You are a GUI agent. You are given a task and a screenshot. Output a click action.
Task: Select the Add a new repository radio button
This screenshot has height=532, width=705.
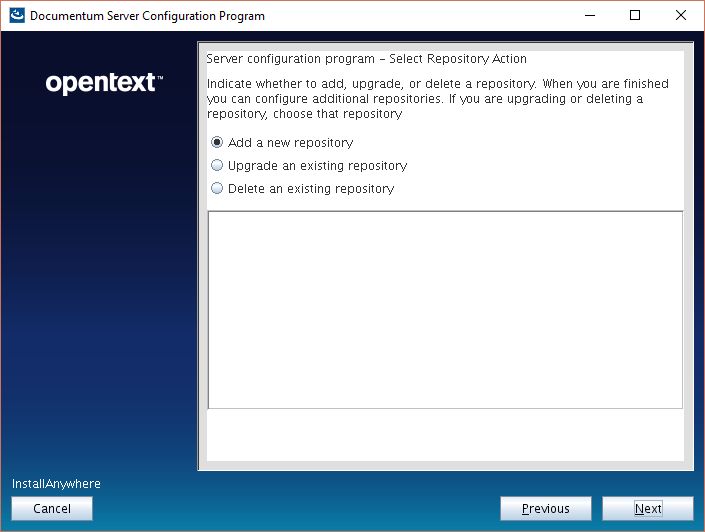[x=217, y=143]
